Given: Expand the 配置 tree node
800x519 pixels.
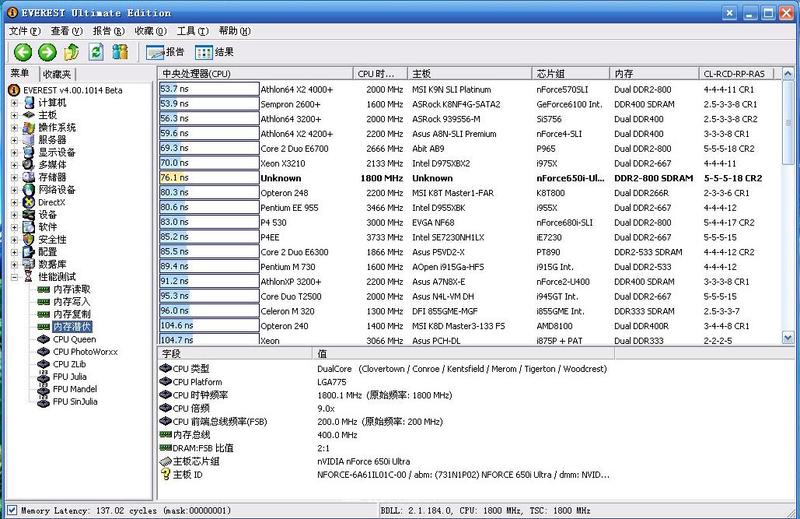Looking at the screenshot, I should [x=14, y=252].
